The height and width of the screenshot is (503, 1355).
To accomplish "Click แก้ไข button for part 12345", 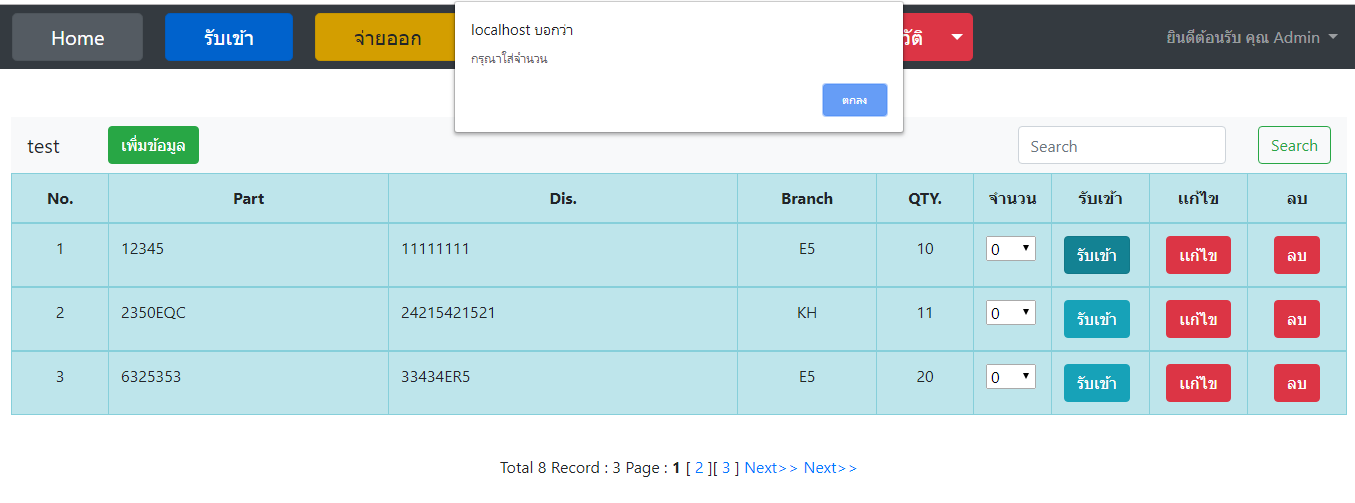I will coord(1197,255).
